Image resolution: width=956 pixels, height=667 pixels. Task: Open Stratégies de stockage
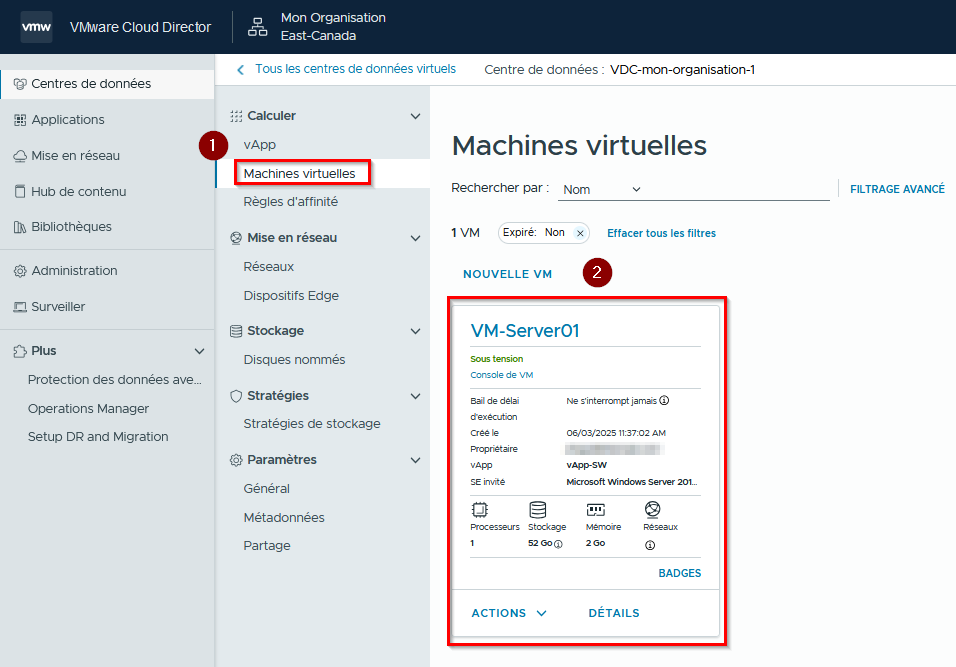pos(312,424)
